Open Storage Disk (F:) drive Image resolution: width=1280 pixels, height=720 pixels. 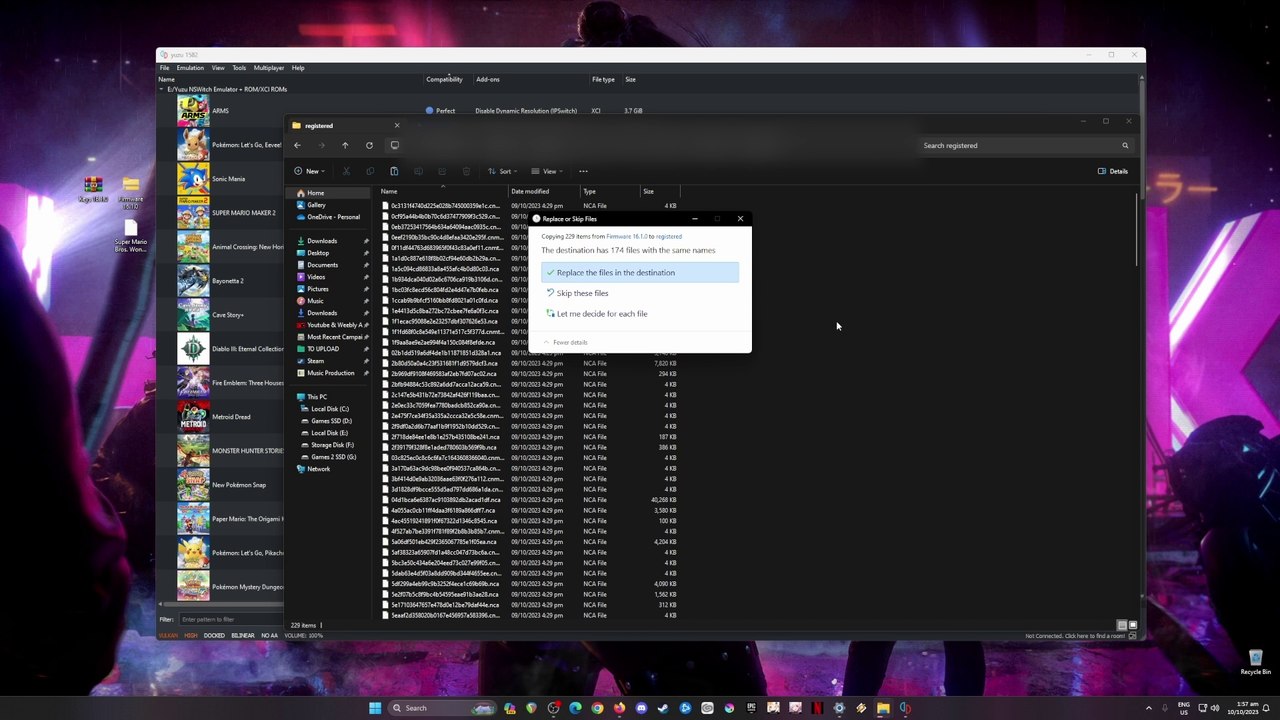[332, 445]
